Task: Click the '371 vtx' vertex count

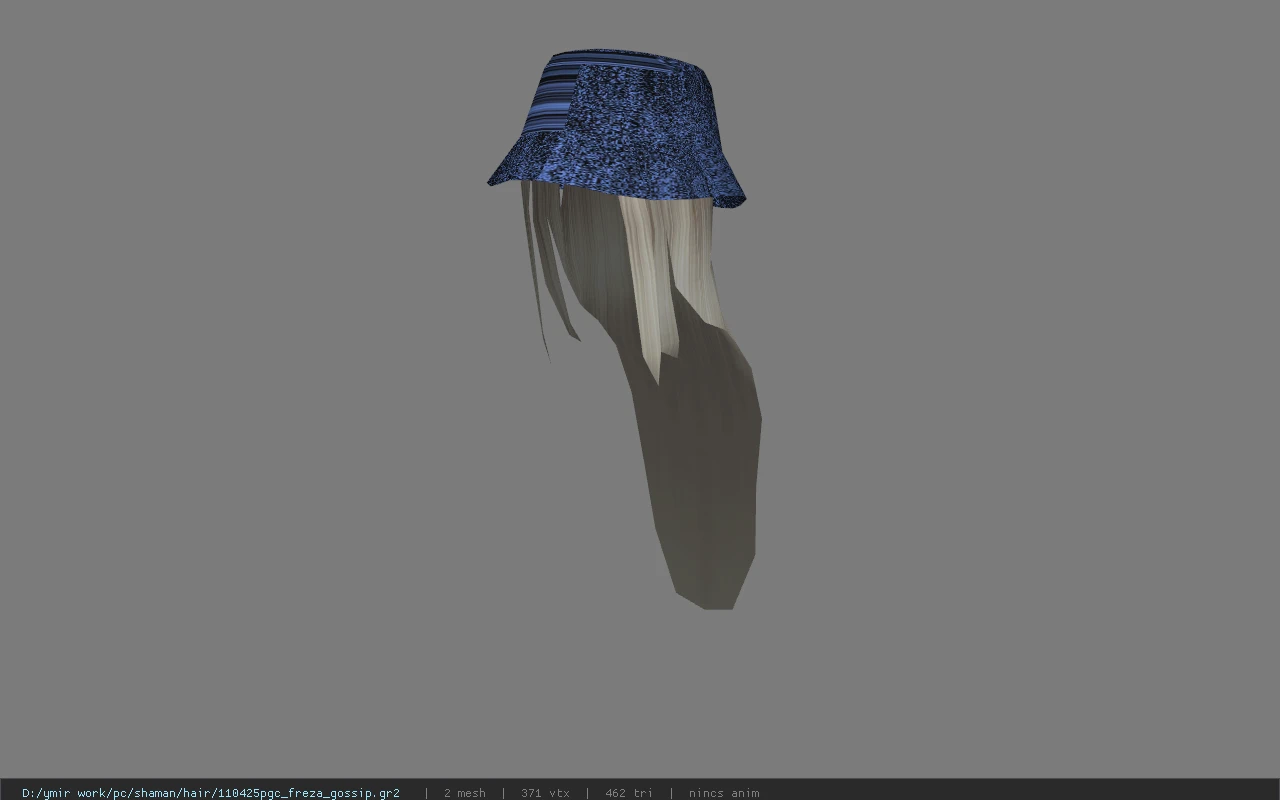Action: pos(545,793)
